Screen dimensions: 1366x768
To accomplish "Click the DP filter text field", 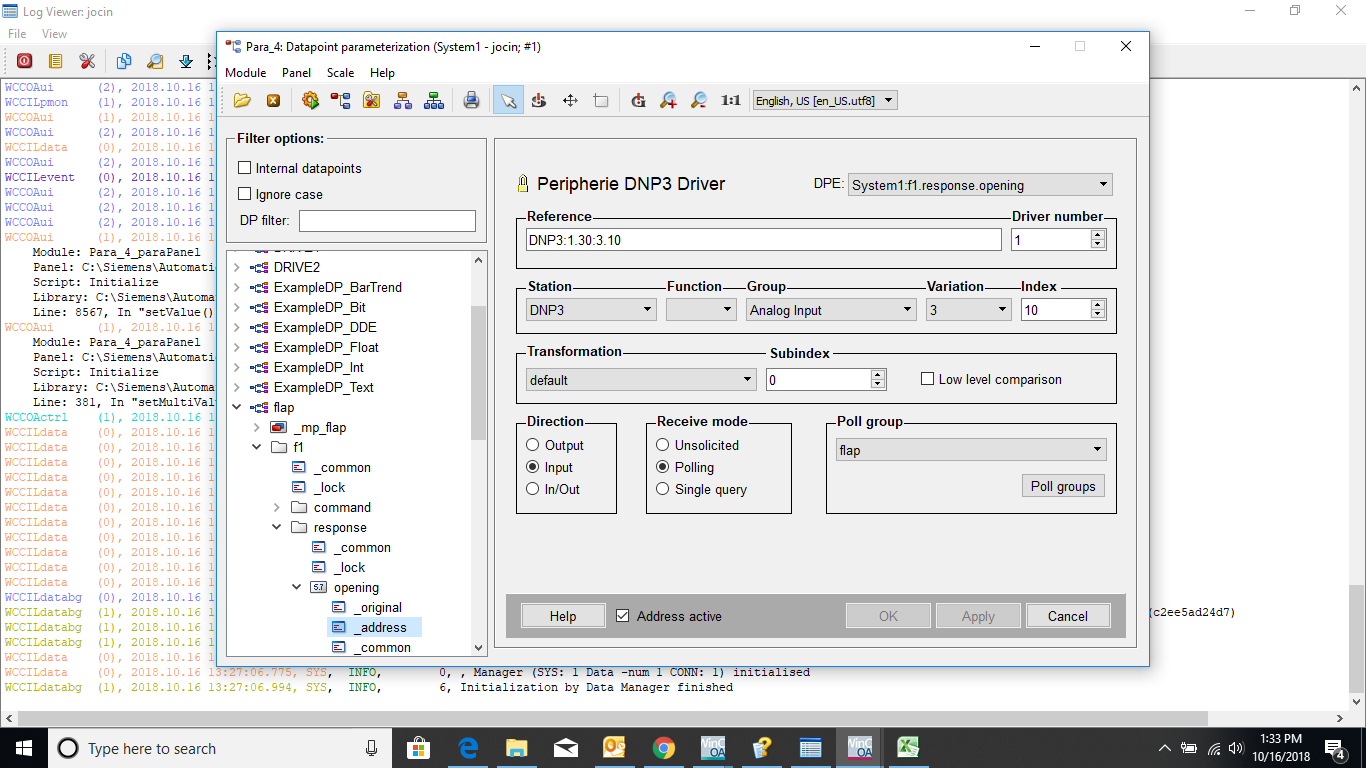I will (x=387, y=221).
